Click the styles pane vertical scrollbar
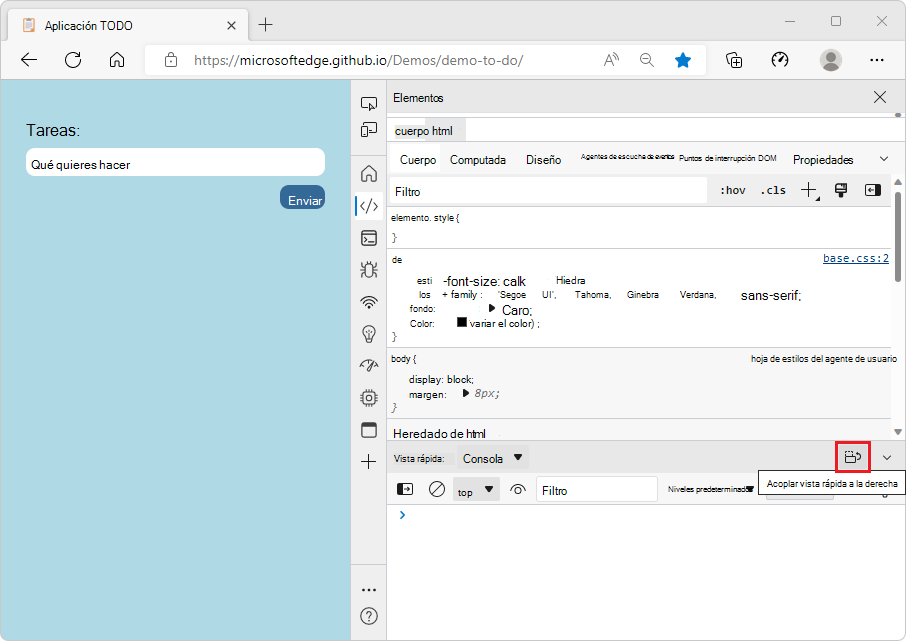This screenshot has height=641, width=906. click(x=898, y=237)
